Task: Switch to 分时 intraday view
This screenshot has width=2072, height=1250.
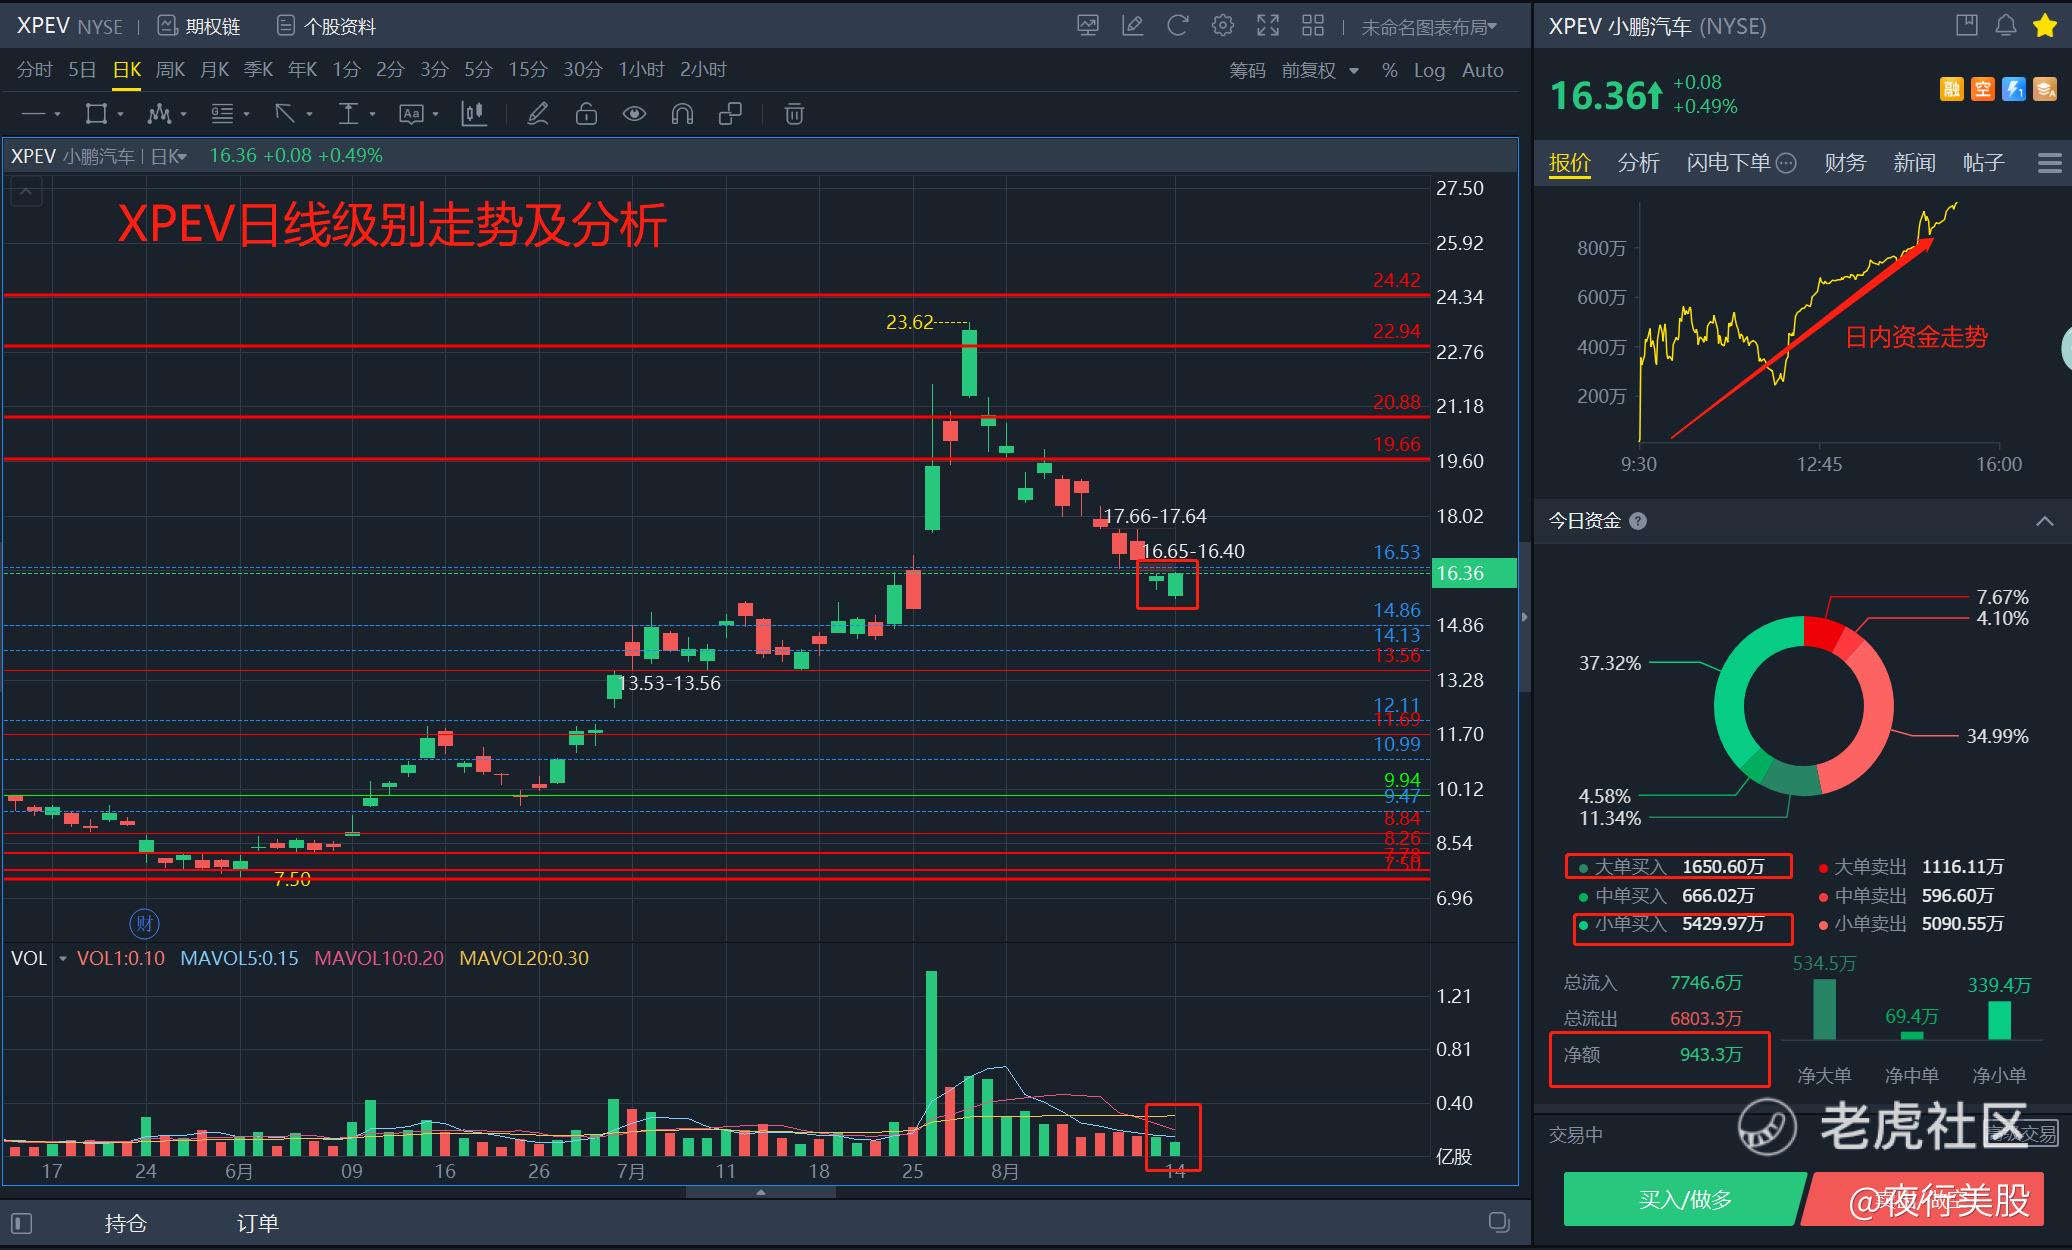Action: click(34, 69)
